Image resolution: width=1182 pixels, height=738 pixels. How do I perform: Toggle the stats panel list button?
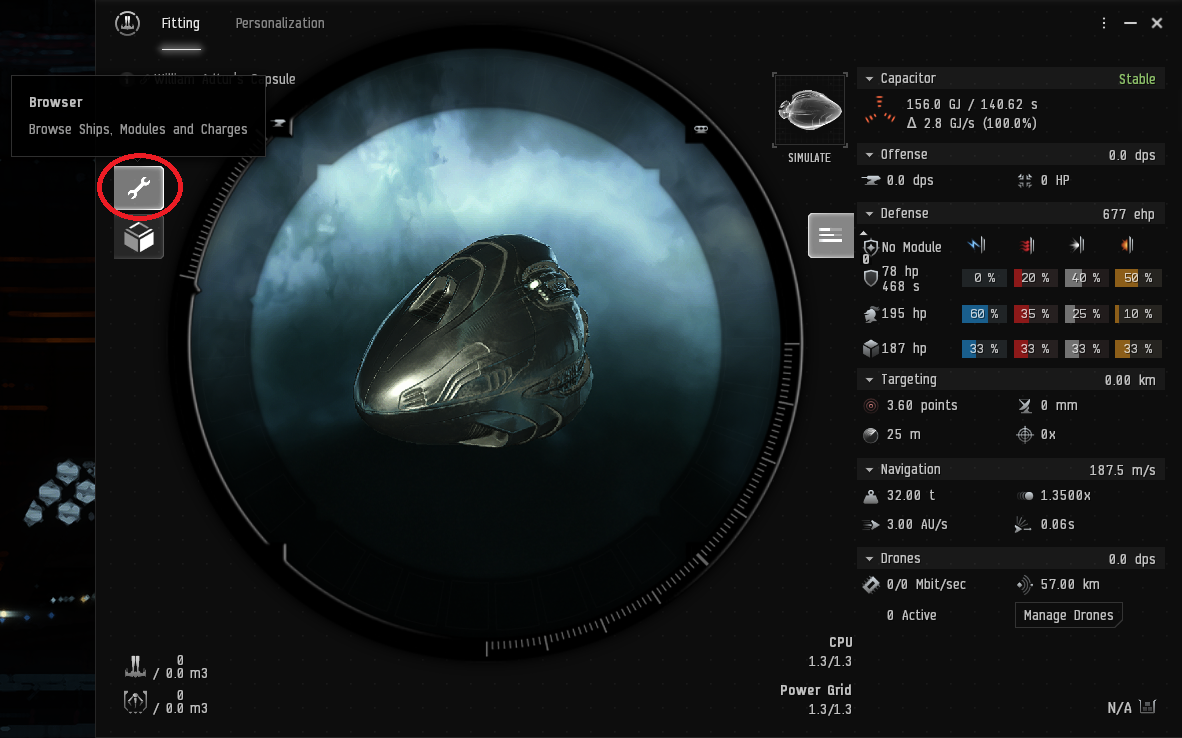click(x=831, y=235)
